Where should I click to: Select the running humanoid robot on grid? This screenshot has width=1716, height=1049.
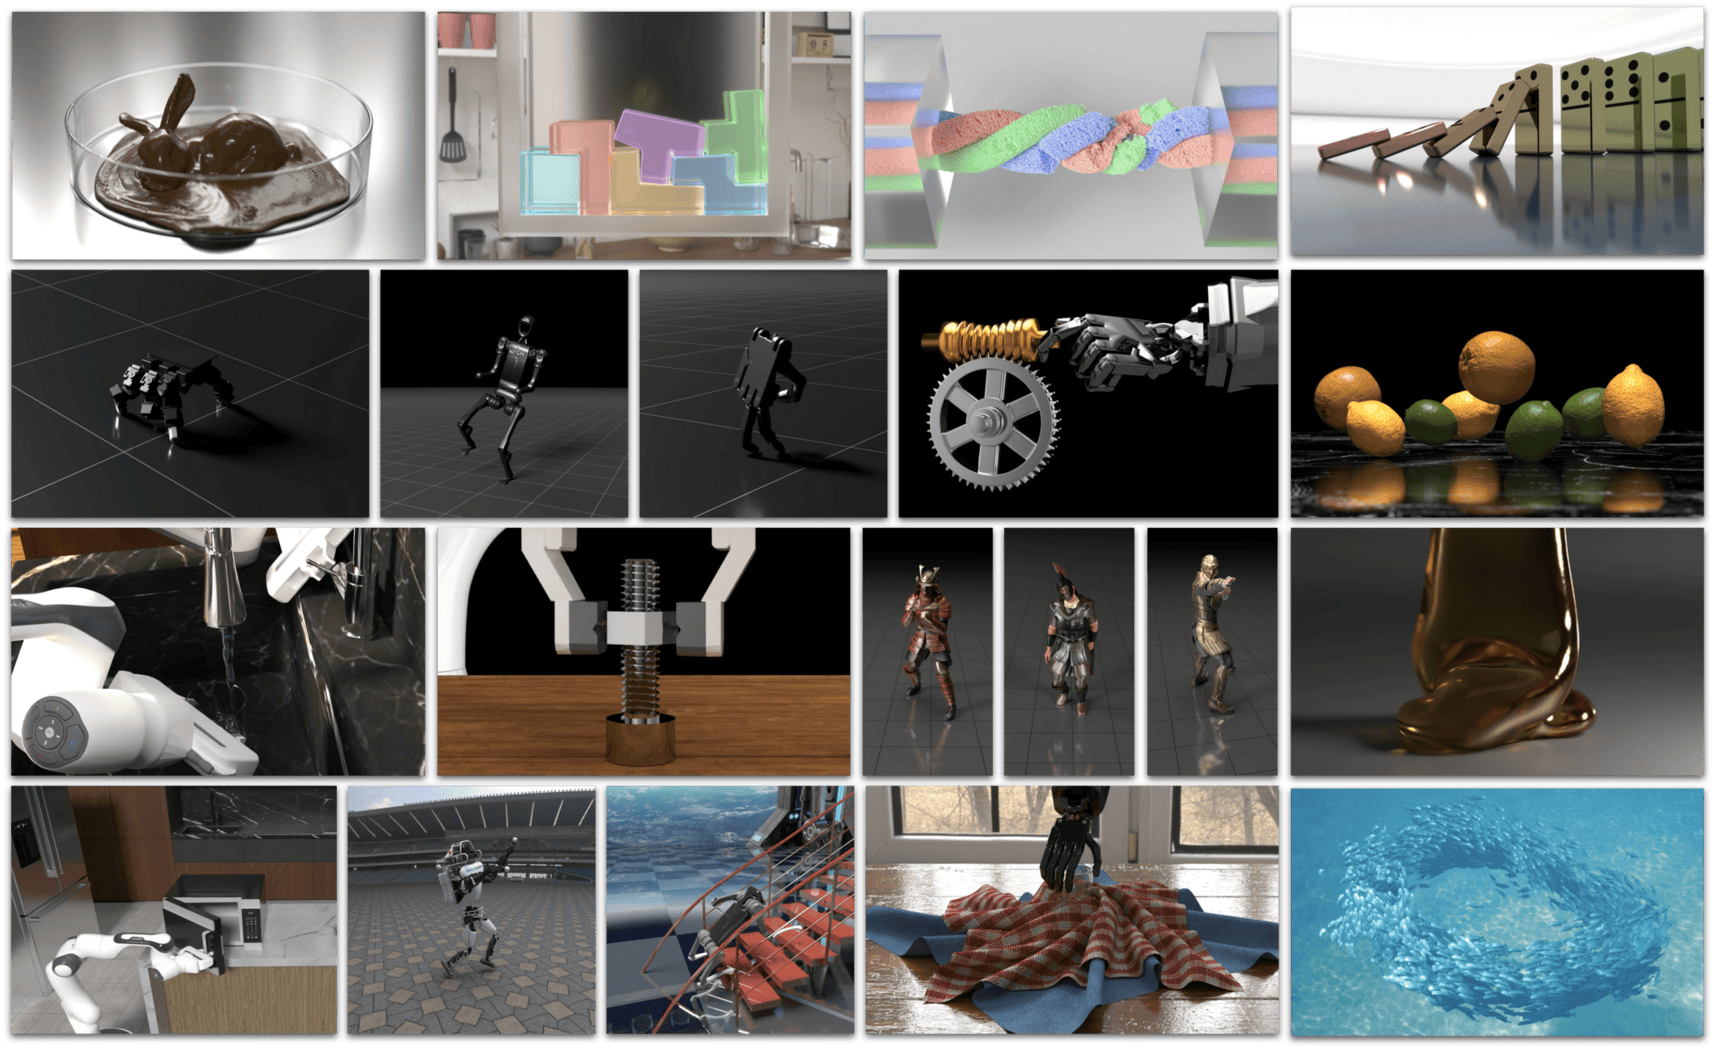point(504,393)
